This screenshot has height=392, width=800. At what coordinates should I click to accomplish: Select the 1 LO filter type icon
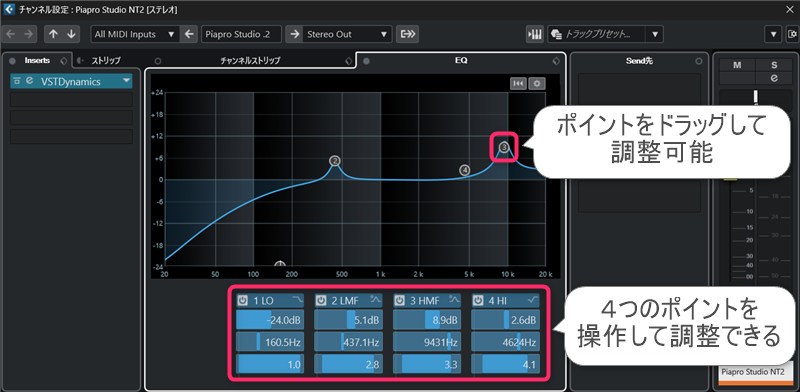tap(297, 300)
